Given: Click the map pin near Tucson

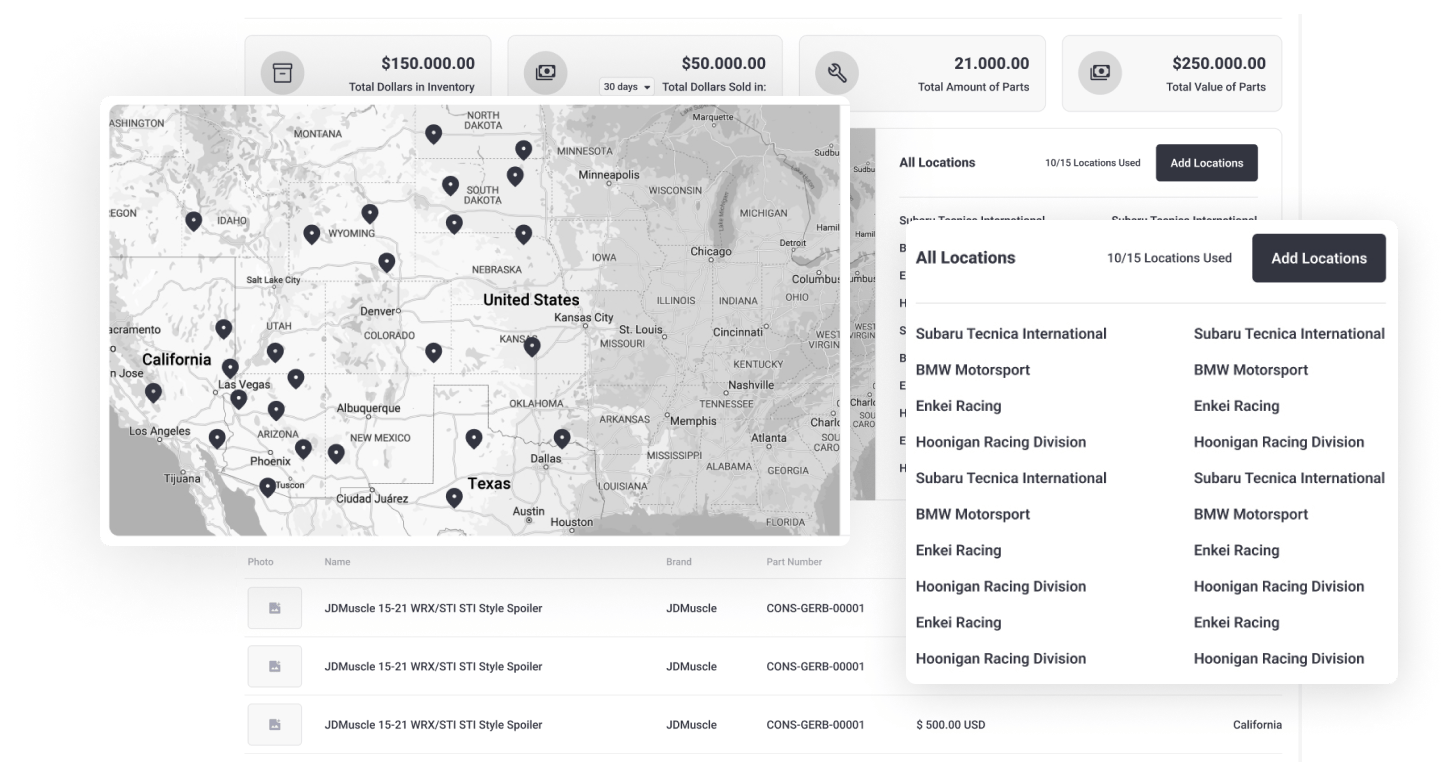Looking at the screenshot, I should (x=267, y=487).
